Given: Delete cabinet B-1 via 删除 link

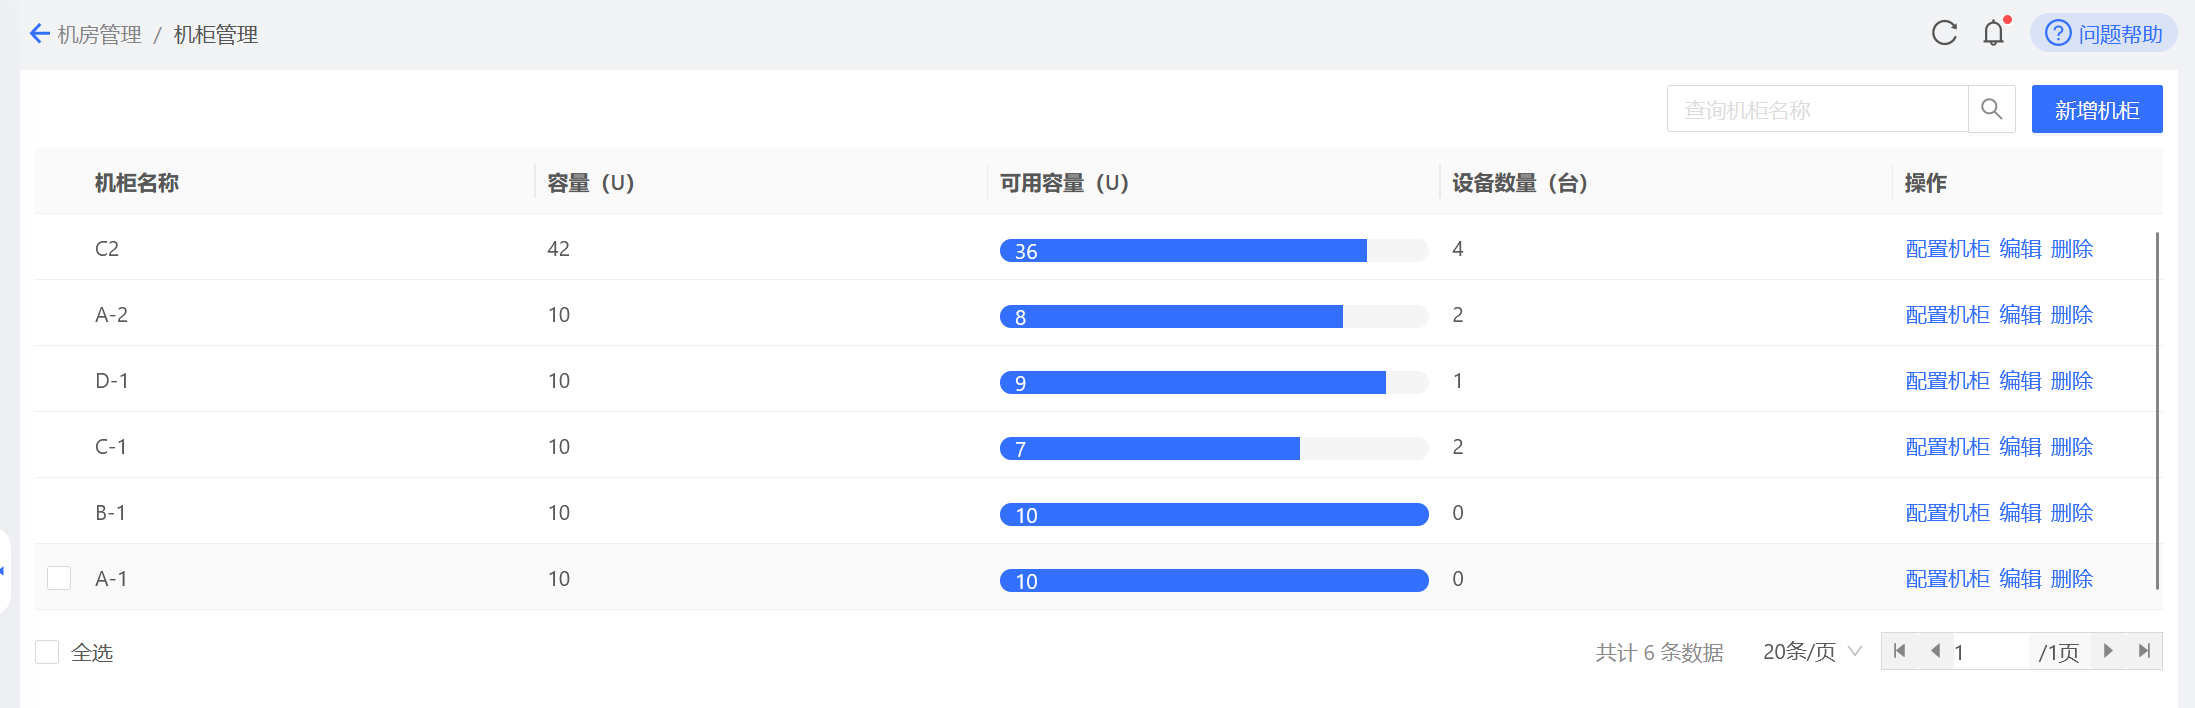Looking at the screenshot, I should click(2071, 513).
